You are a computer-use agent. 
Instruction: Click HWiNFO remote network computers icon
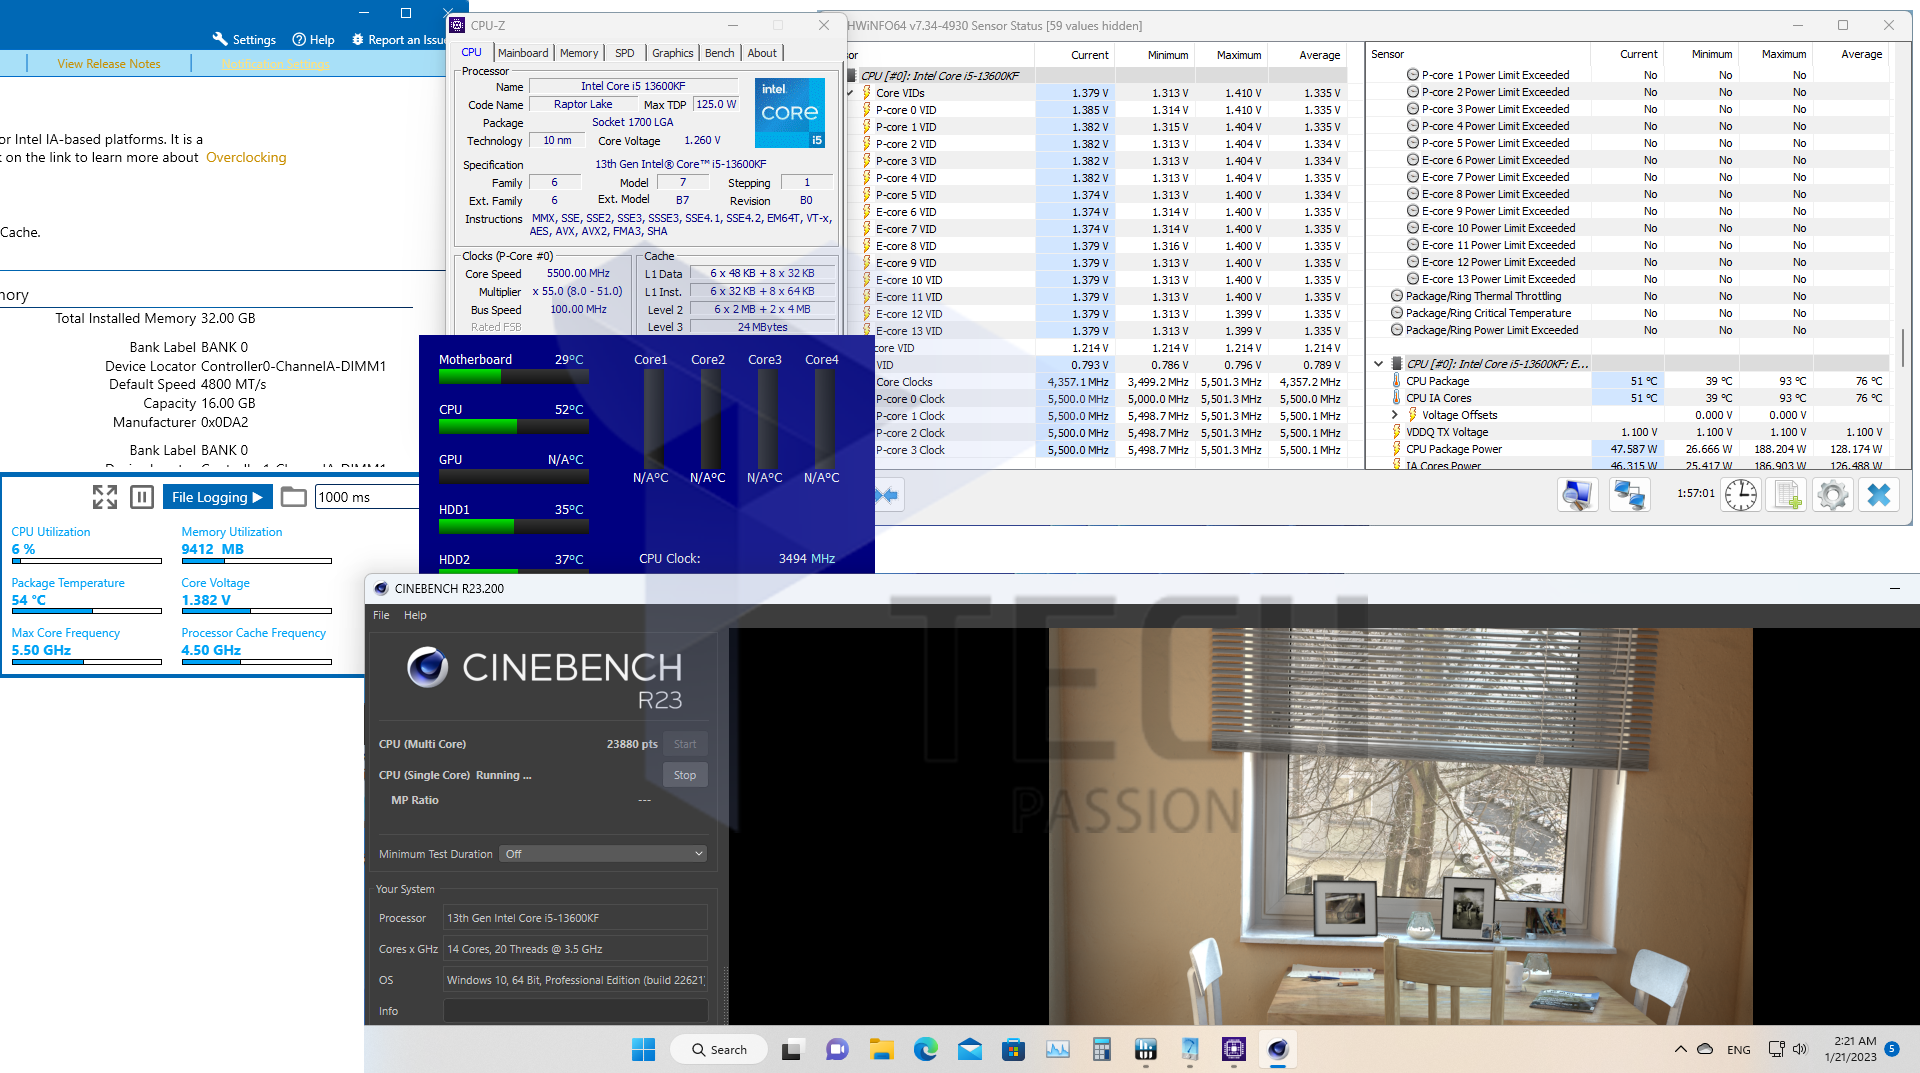(x=1629, y=495)
